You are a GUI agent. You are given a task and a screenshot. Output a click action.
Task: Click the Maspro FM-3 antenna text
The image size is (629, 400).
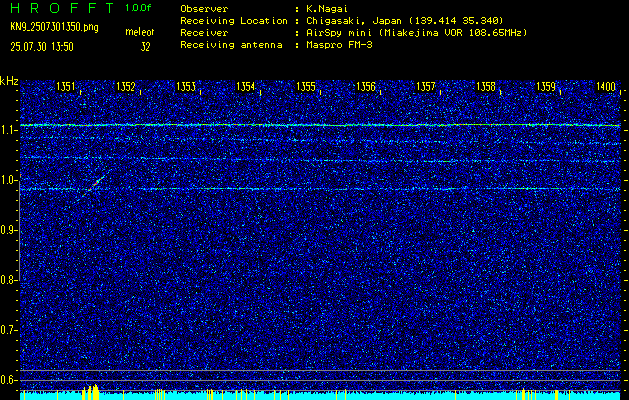338,45
